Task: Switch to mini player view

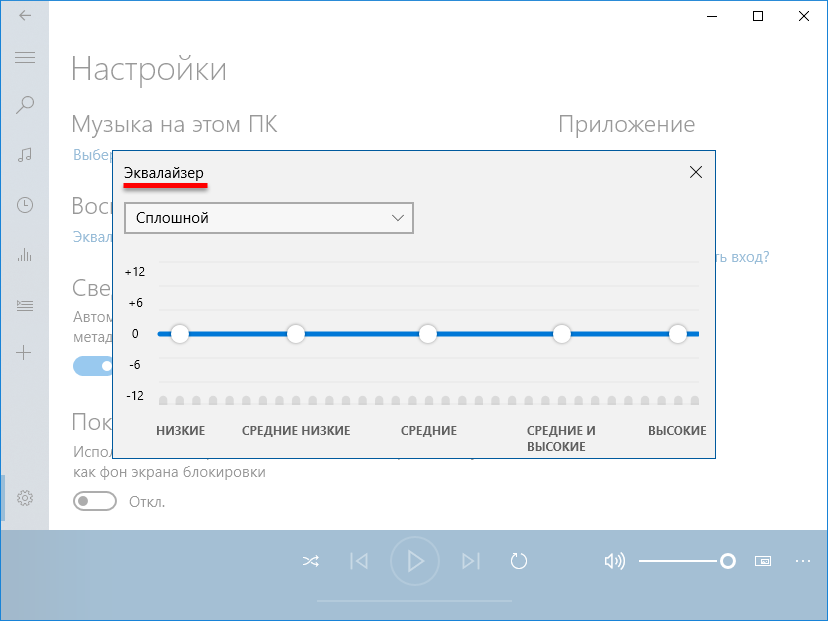Action: click(763, 561)
